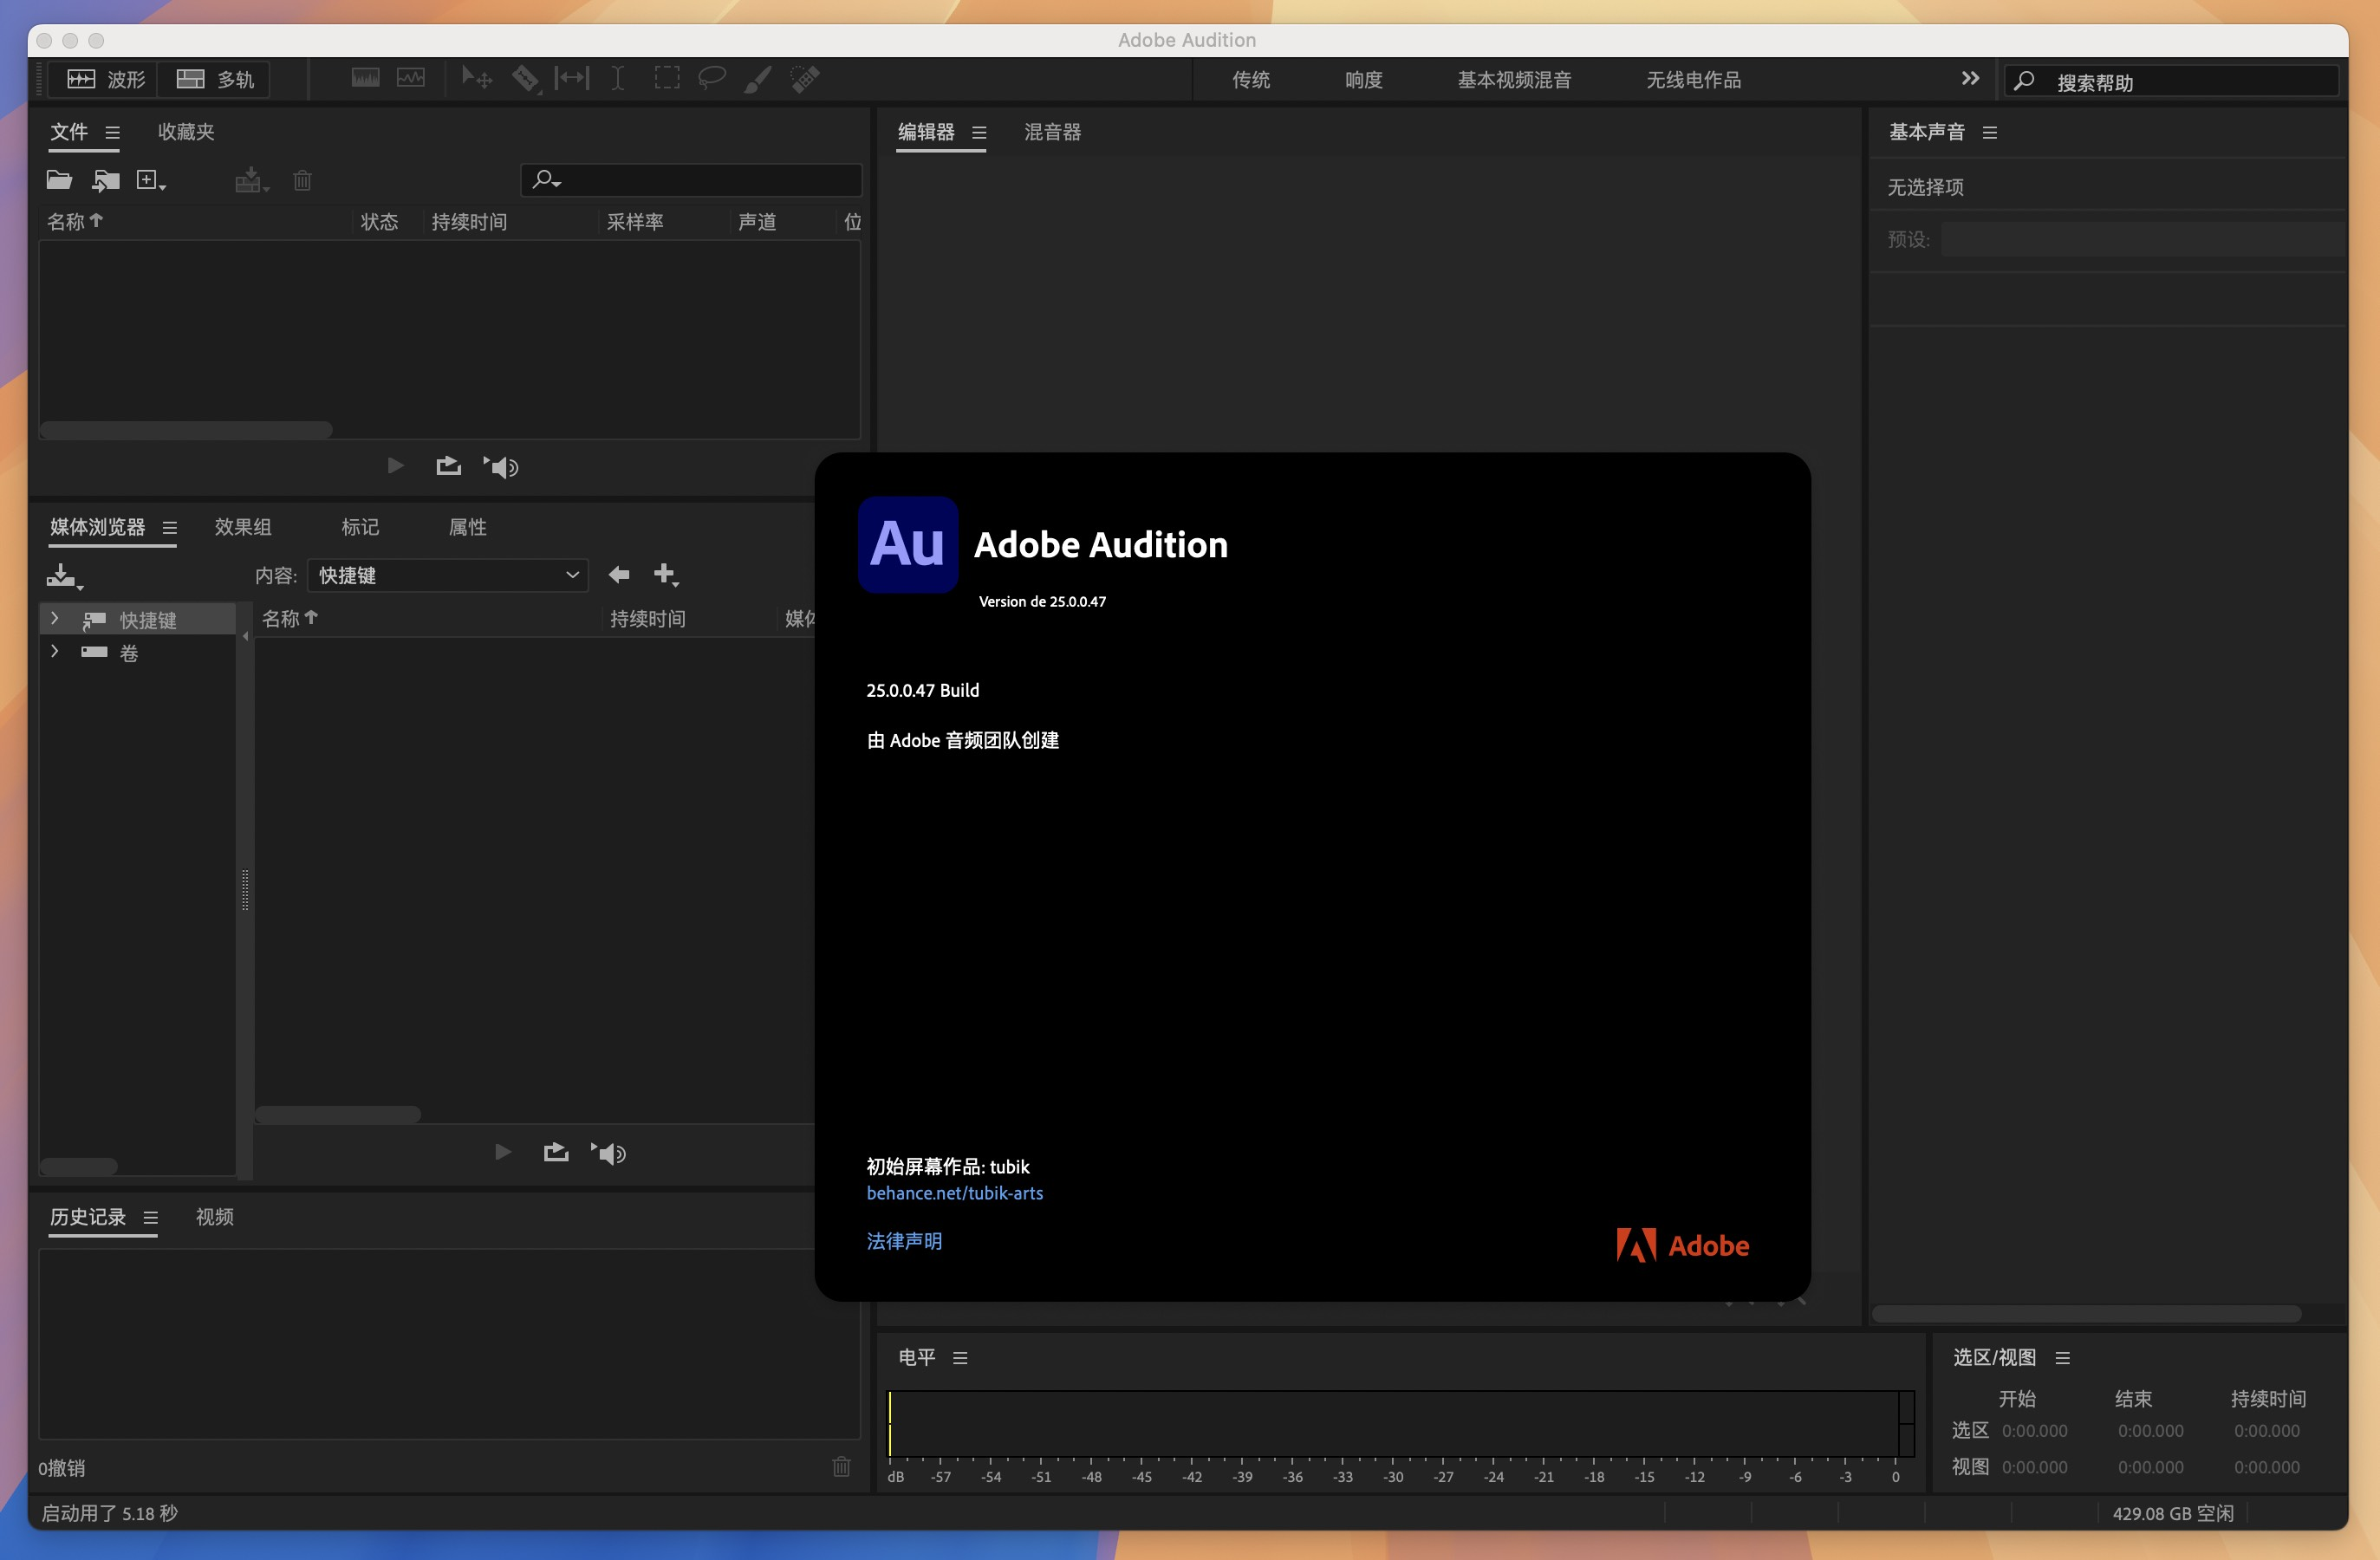The height and width of the screenshot is (1560, 2380).
Task: Expand the 卷 item in media browser
Action: click(x=54, y=652)
